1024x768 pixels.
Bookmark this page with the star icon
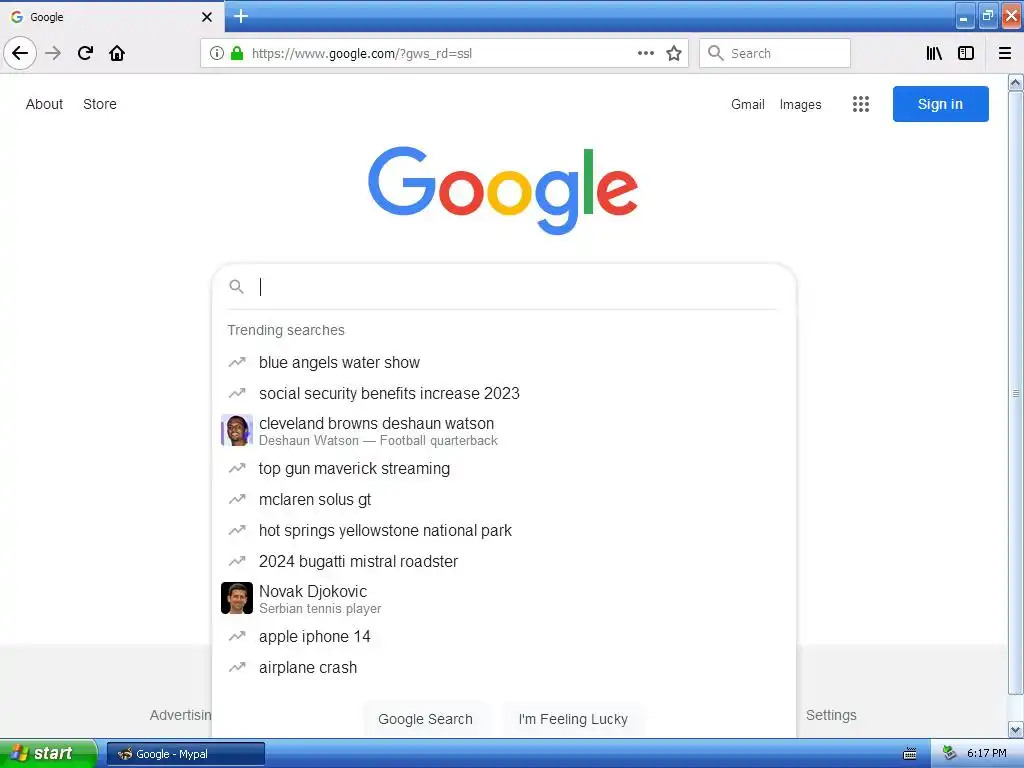point(674,53)
